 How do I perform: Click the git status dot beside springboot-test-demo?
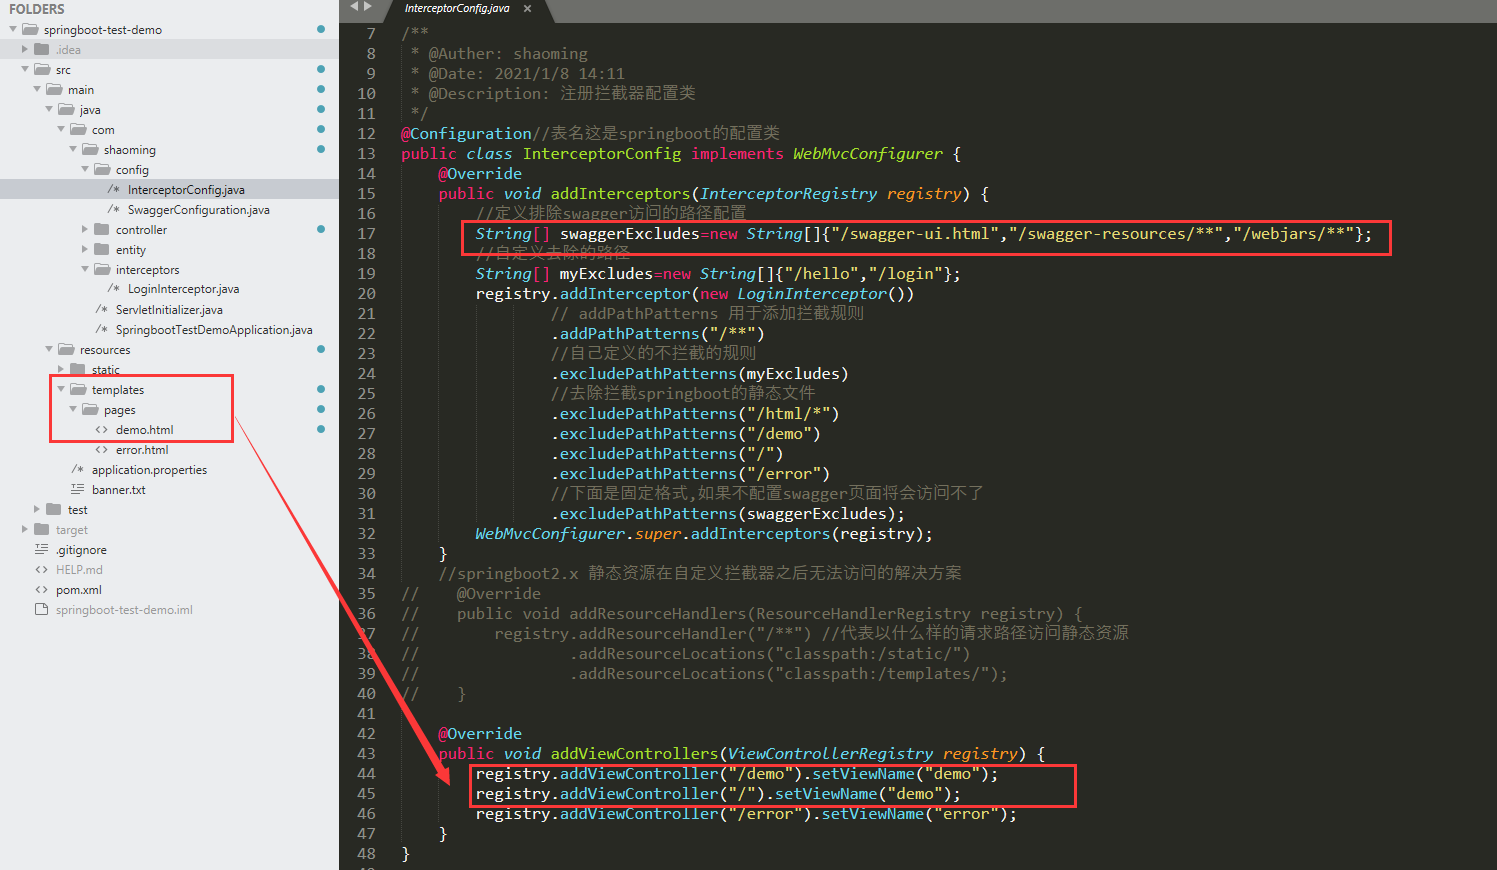point(320,29)
